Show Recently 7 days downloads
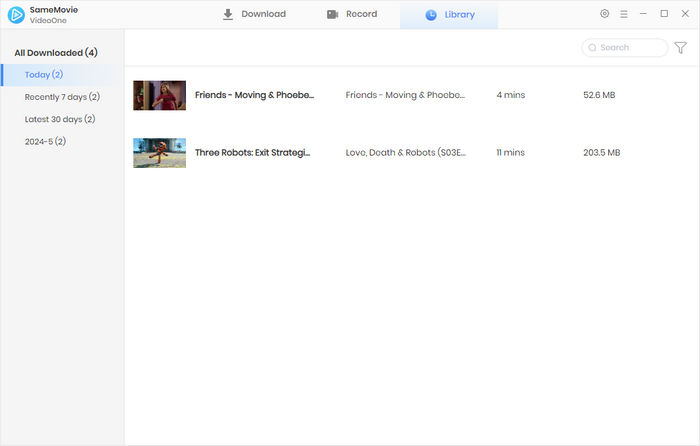Image resolution: width=700 pixels, height=446 pixels. [62, 97]
